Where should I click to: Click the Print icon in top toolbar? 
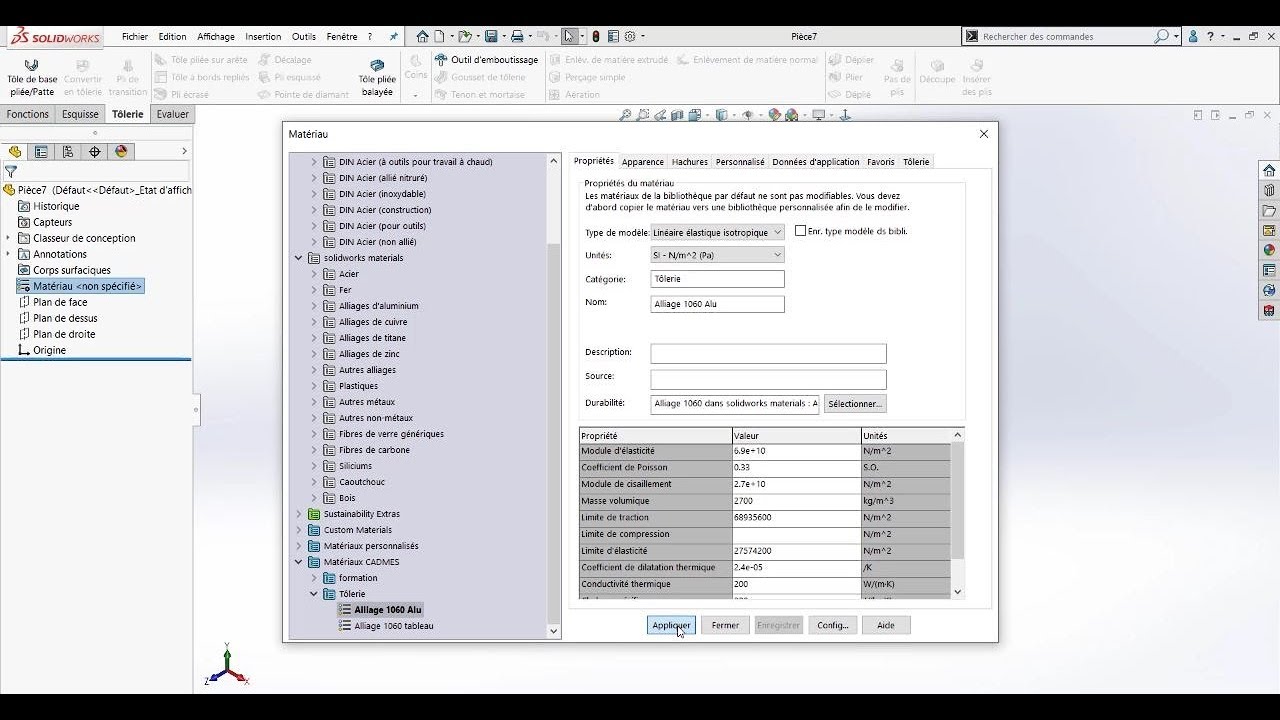(x=517, y=36)
